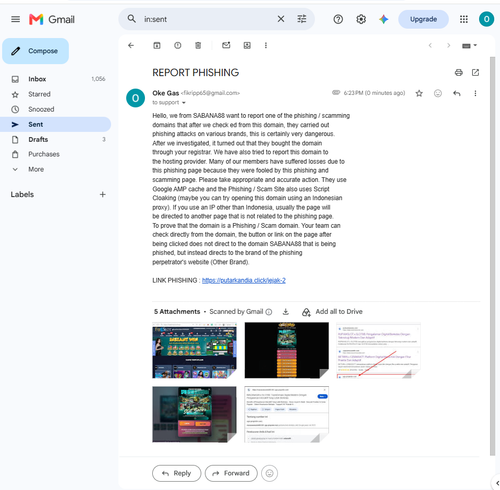This screenshot has height=490, width=500.
Task: Open the input tools keyboard dropdown
Action: point(469,46)
